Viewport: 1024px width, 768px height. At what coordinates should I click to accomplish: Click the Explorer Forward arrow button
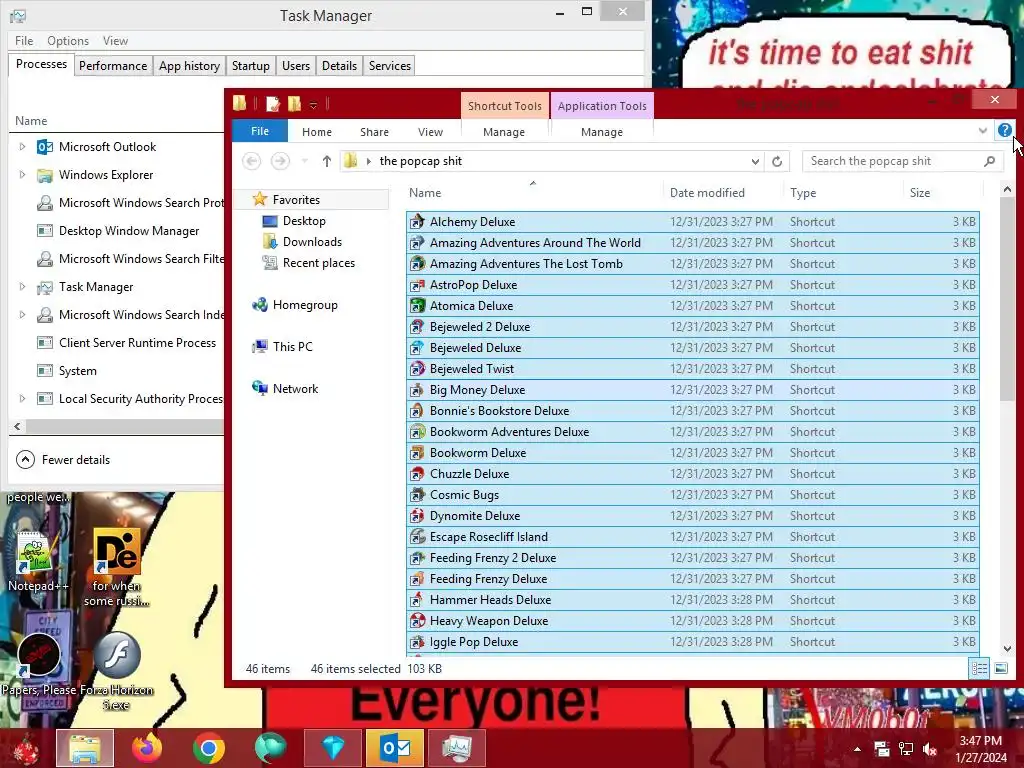click(x=280, y=161)
